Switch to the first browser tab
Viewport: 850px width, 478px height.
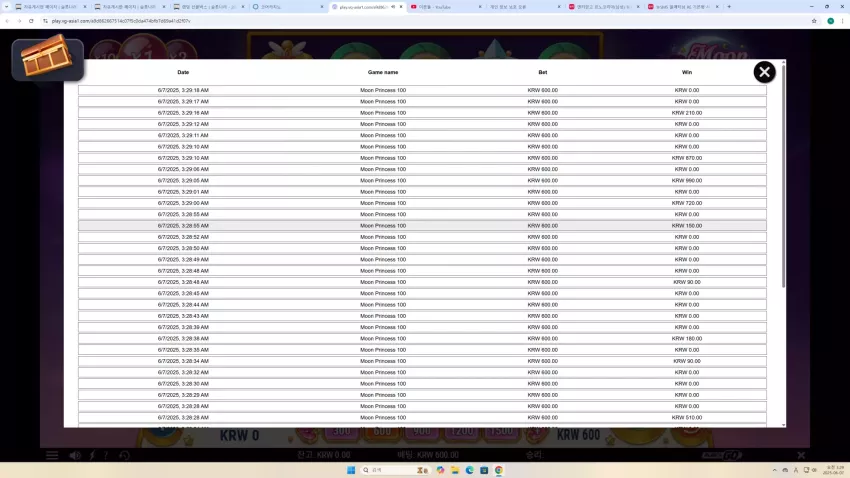pyautogui.click(x=50, y=7)
